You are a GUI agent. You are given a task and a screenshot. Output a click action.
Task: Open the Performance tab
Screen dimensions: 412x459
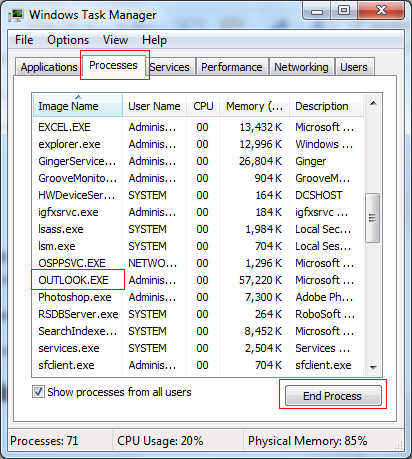(x=232, y=67)
